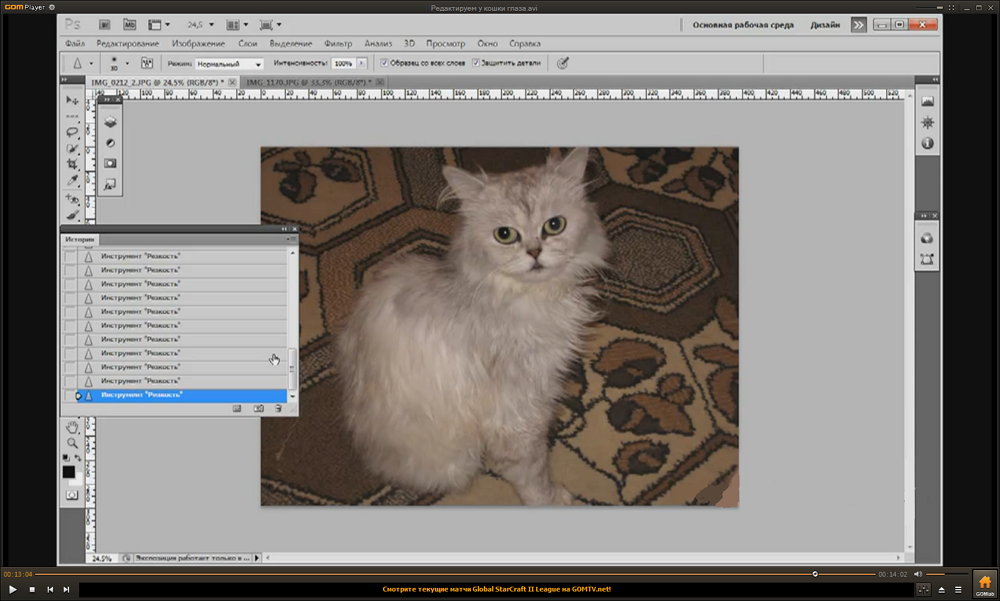
Task: Click the foreground color swatch
Action: (68, 471)
